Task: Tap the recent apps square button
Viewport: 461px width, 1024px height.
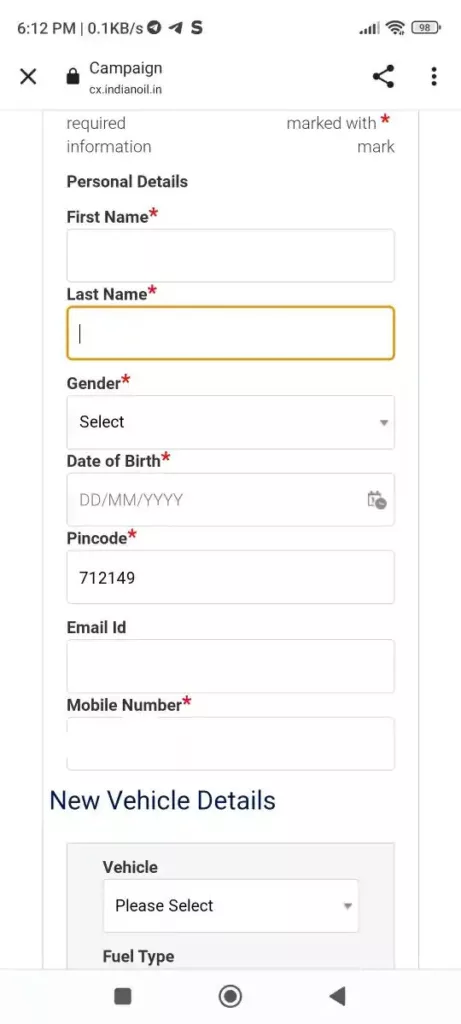Action: pyautogui.click(x=123, y=996)
